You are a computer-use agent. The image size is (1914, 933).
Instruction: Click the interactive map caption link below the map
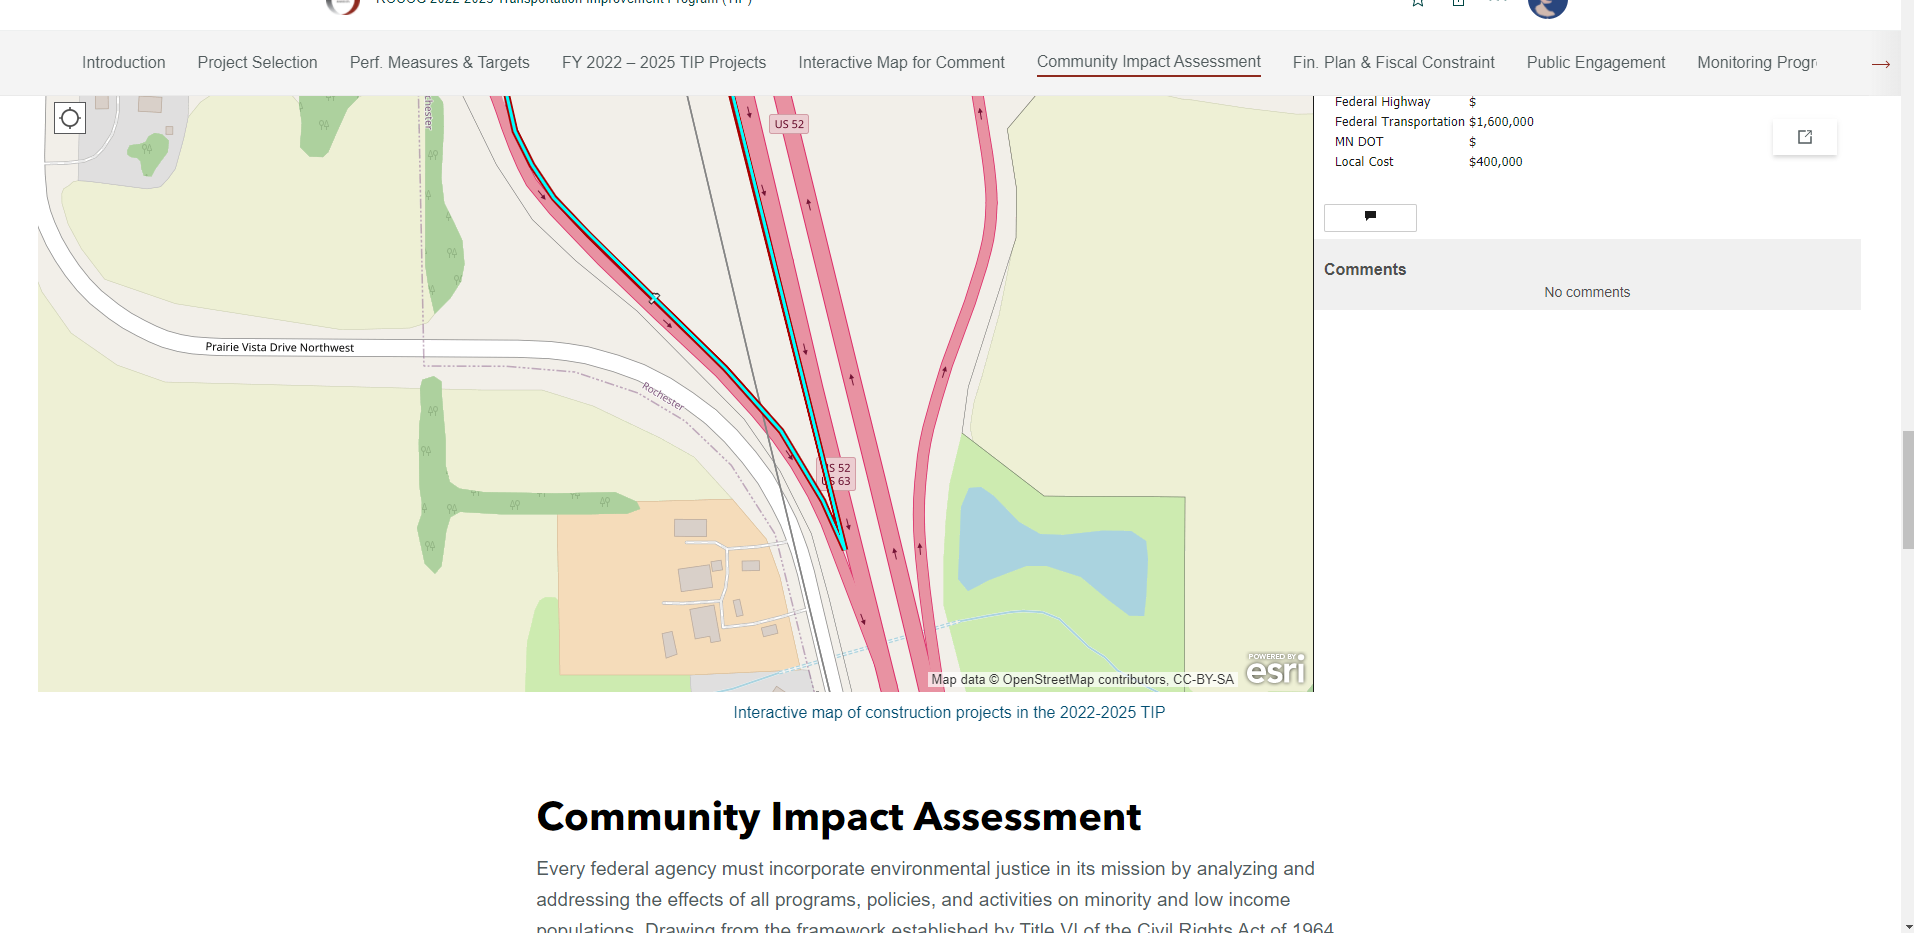pyautogui.click(x=949, y=712)
